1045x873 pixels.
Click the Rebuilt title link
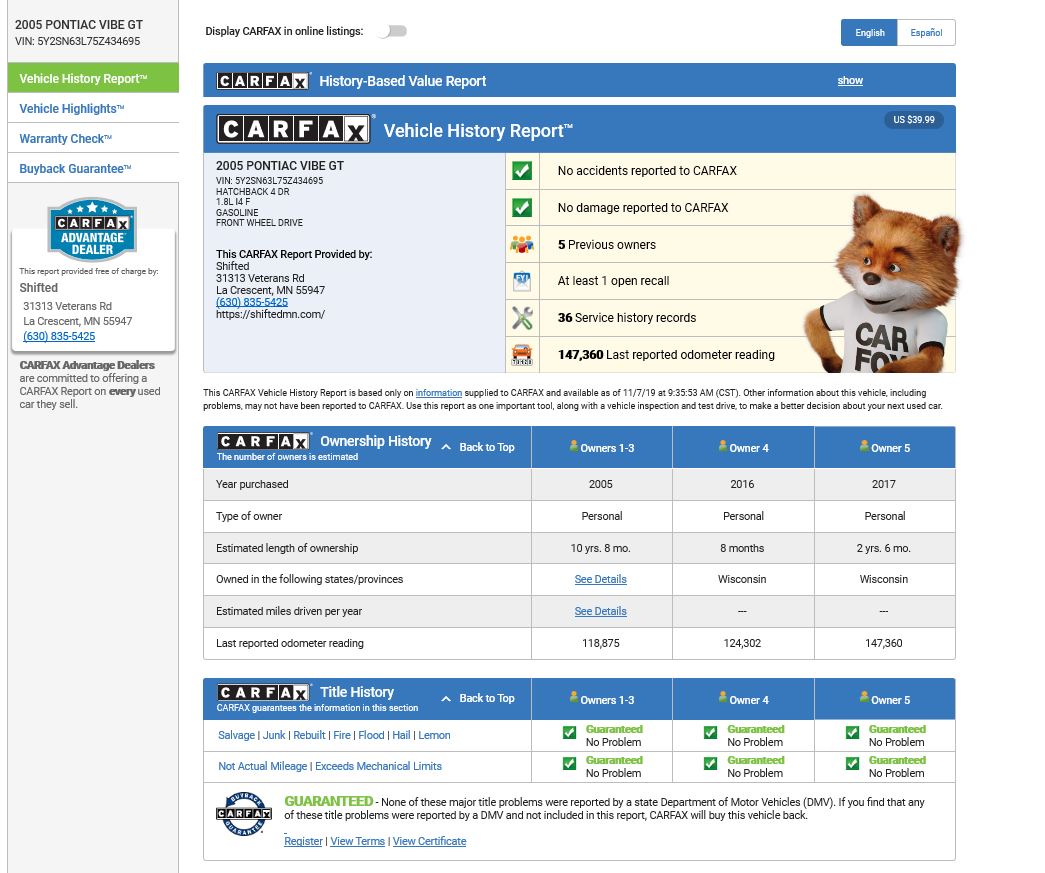pos(309,735)
